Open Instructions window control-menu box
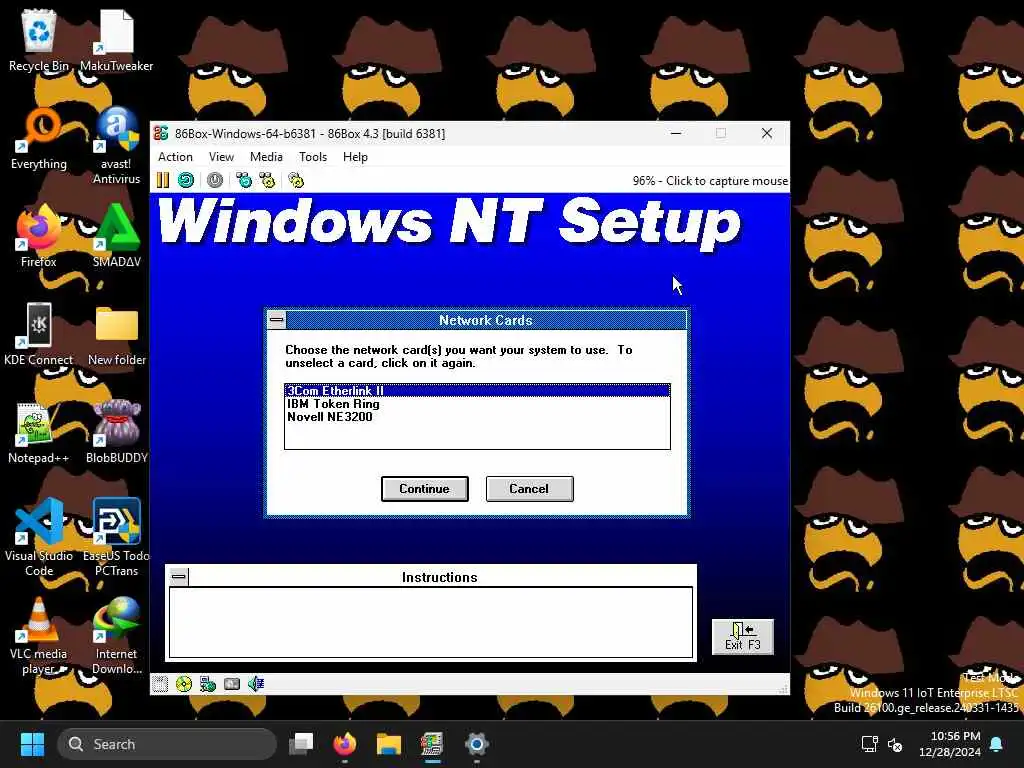Screen dimensions: 1024x768 (178, 577)
